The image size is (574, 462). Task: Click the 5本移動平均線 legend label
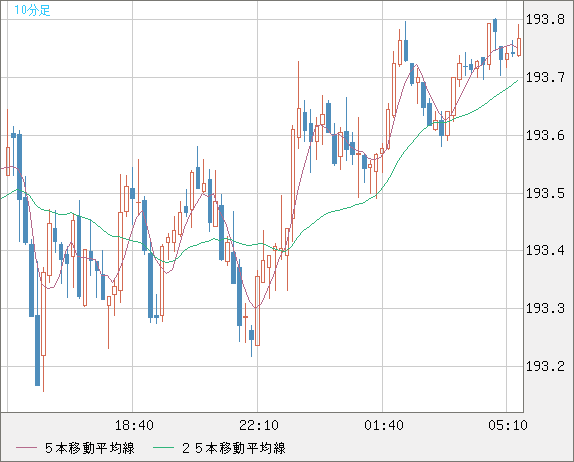pos(90,448)
